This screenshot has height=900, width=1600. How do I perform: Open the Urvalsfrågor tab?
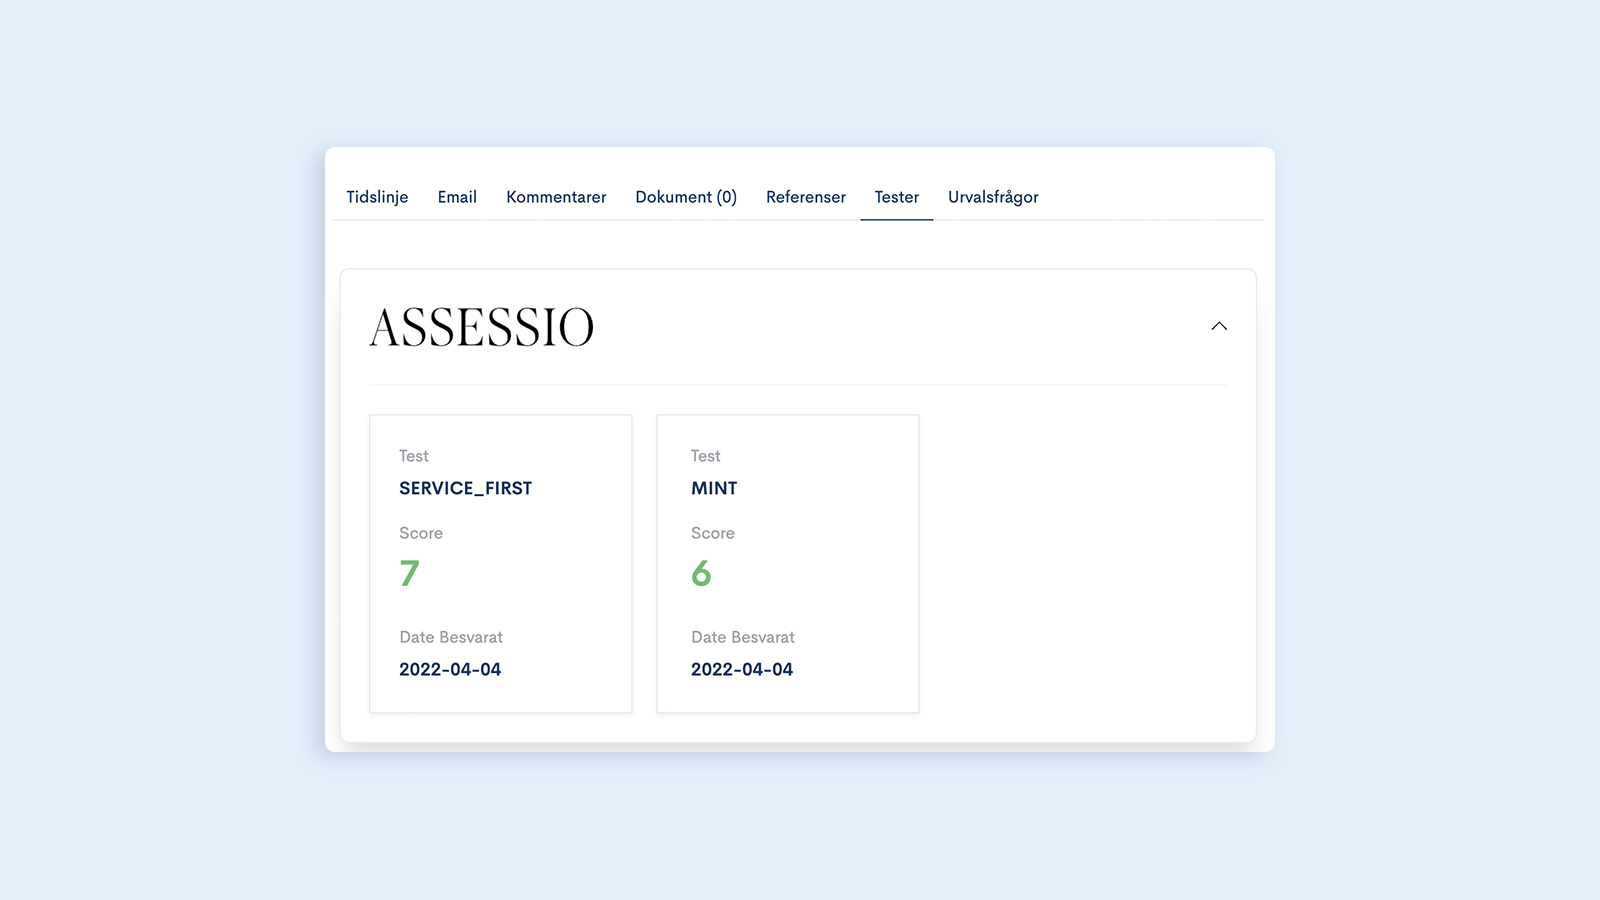993,197
